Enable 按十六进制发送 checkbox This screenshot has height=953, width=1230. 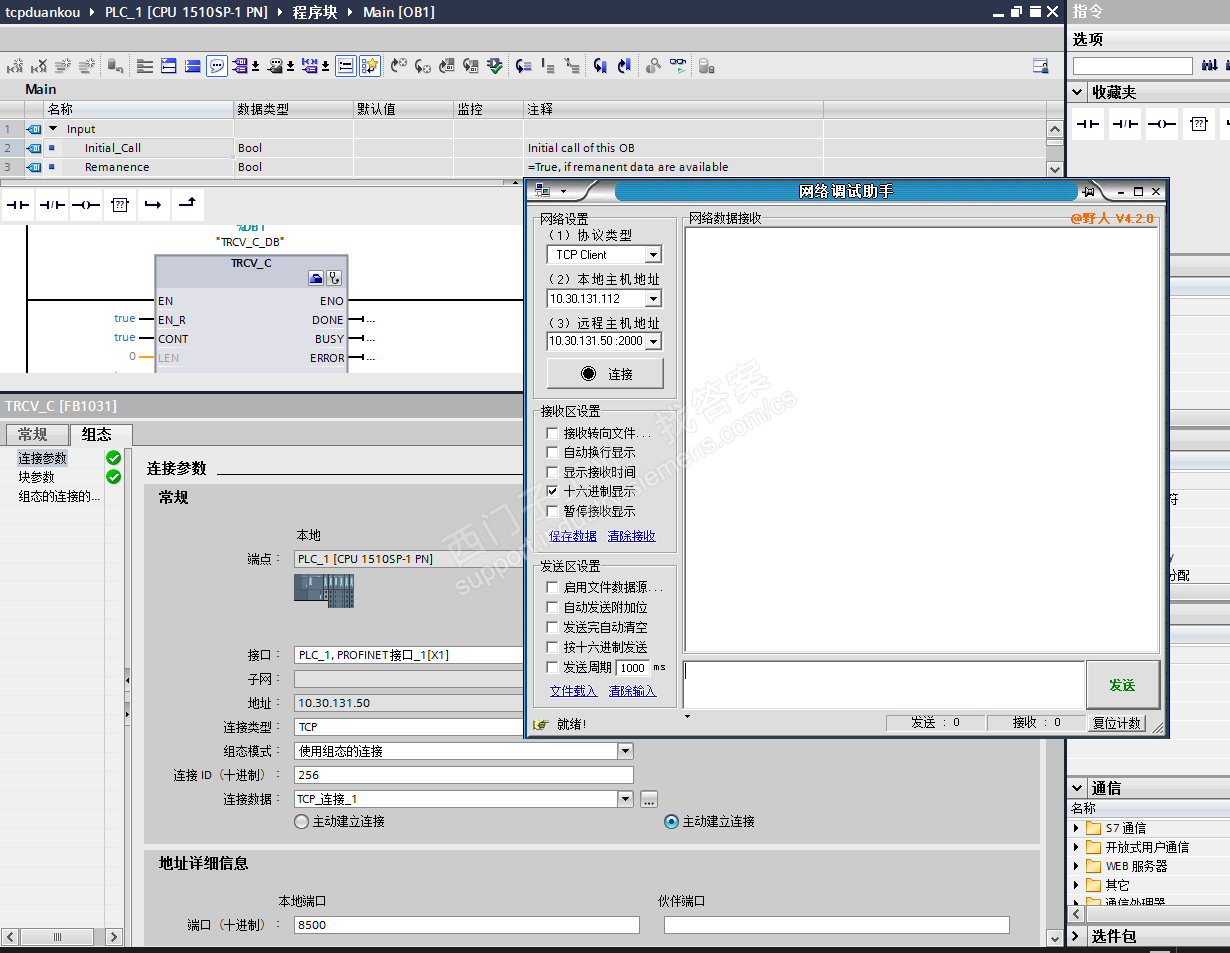pyautogui.click(x=552, y=647)
